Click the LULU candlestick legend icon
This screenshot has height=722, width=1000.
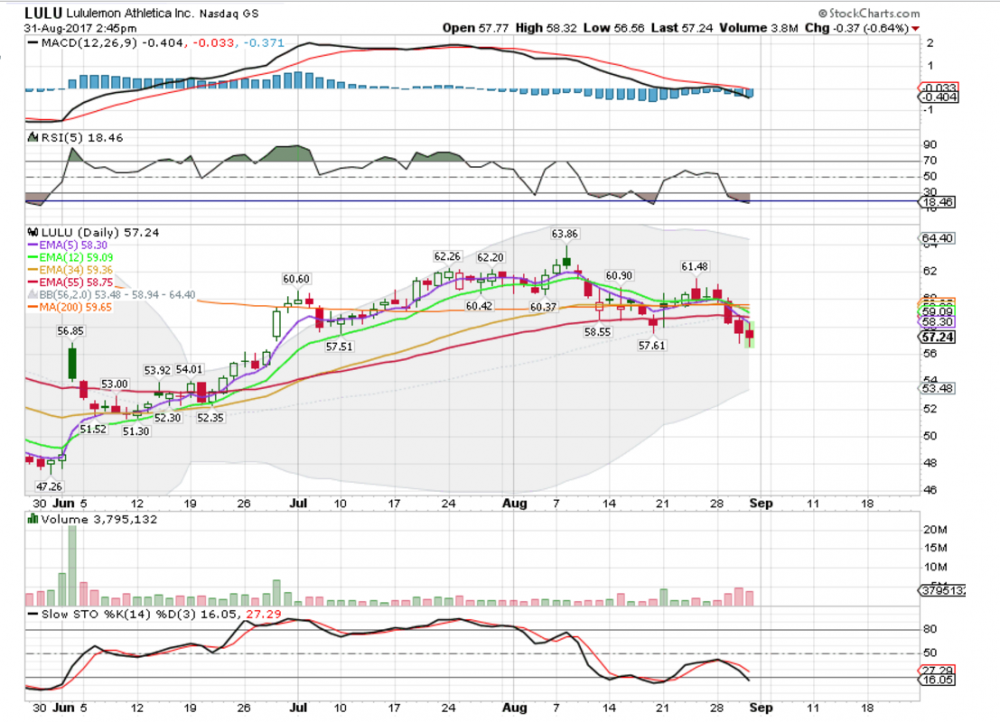tap(32, 231)
